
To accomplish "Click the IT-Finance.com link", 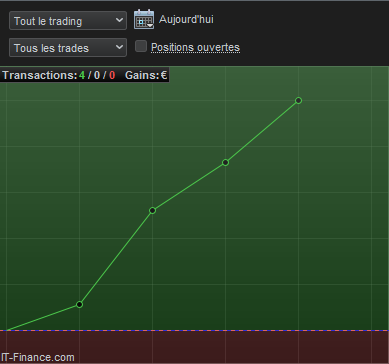I will tap(37, 358).
